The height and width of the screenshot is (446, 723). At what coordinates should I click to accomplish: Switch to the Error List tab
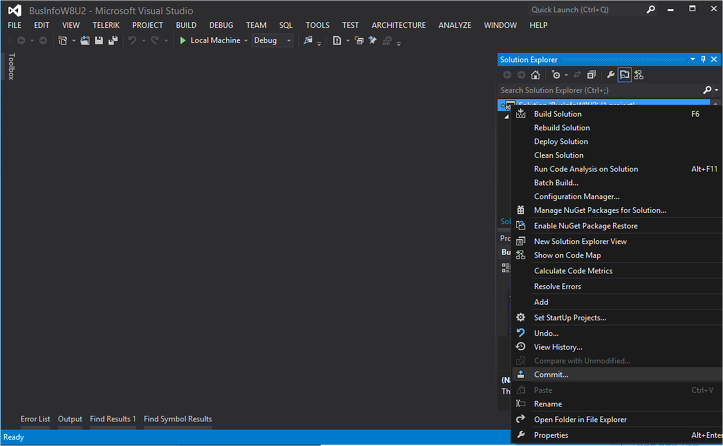point(35,419)
